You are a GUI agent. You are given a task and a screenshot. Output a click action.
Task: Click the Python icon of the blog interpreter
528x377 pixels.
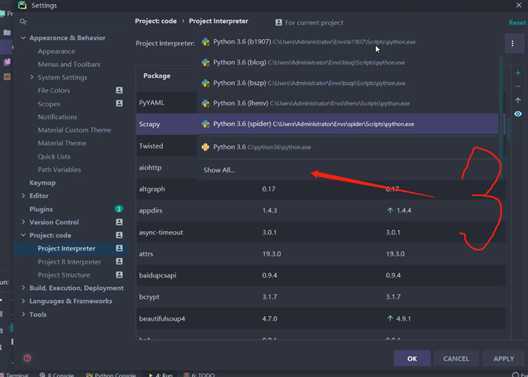(205, 63)
